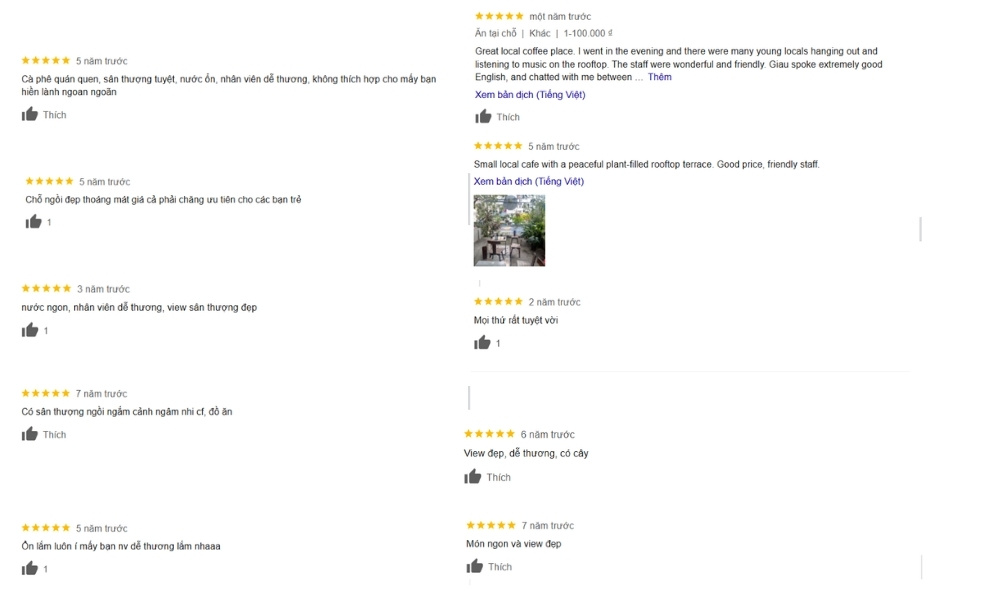
Task: Click 'Thích' text under 'Có sân thượng' review
Action: [54, 435]
